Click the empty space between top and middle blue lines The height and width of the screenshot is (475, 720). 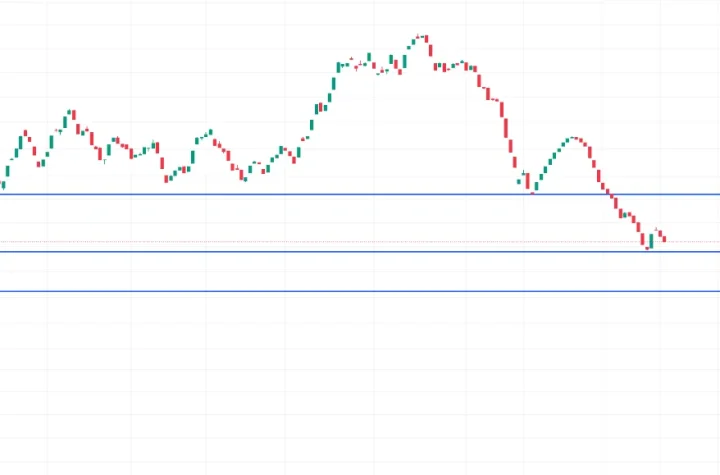click(x=300, y=222)
